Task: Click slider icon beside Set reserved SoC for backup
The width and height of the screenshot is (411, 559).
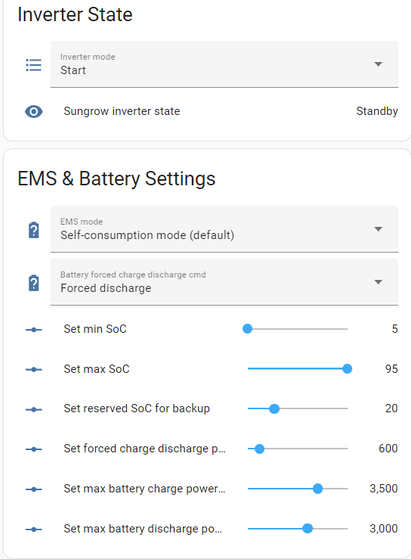Action: [x=34, y=409]
